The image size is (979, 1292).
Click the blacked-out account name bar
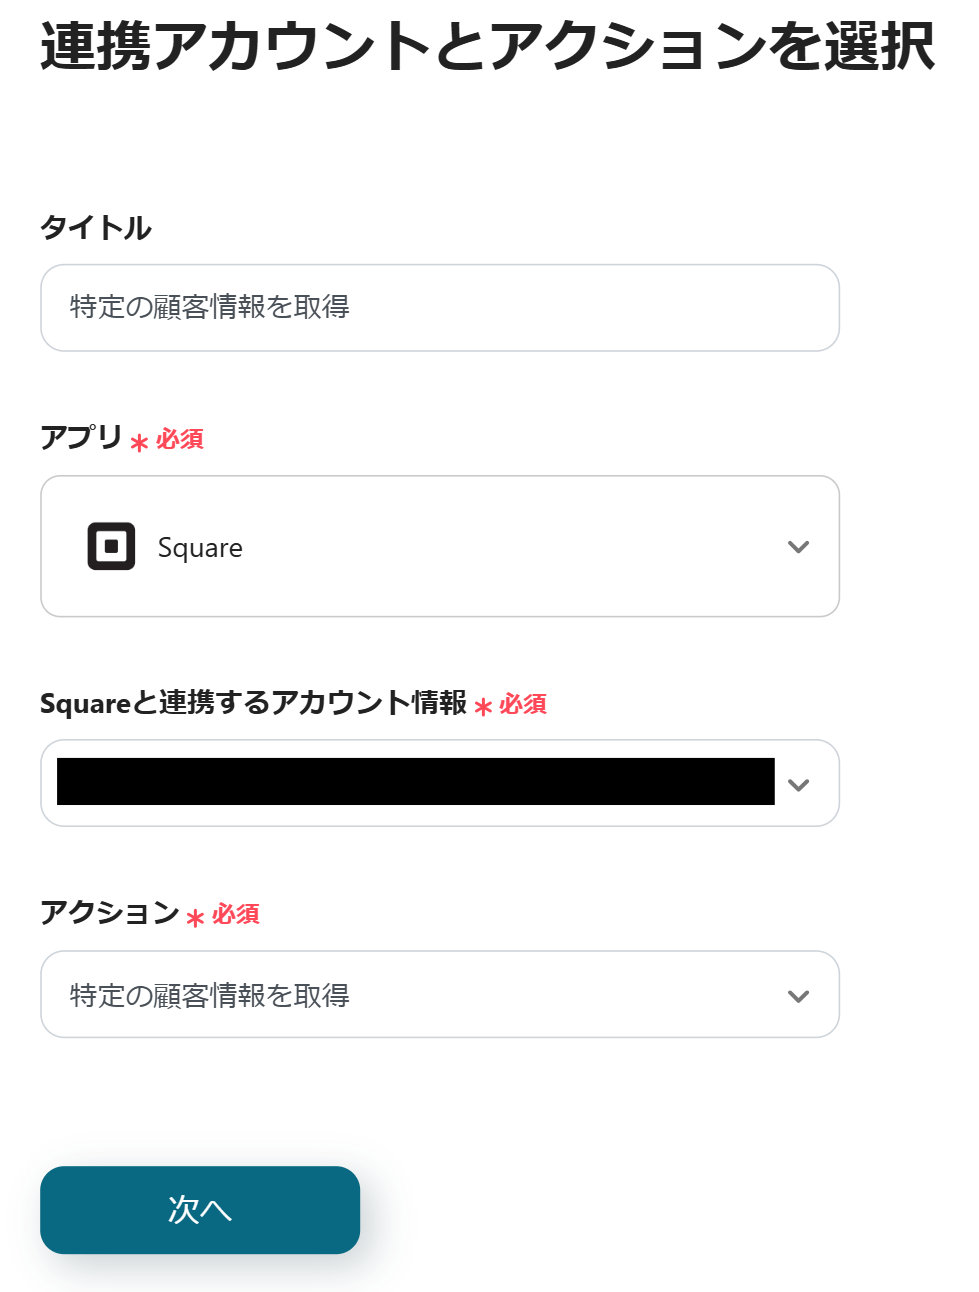[x=415, y=781]
